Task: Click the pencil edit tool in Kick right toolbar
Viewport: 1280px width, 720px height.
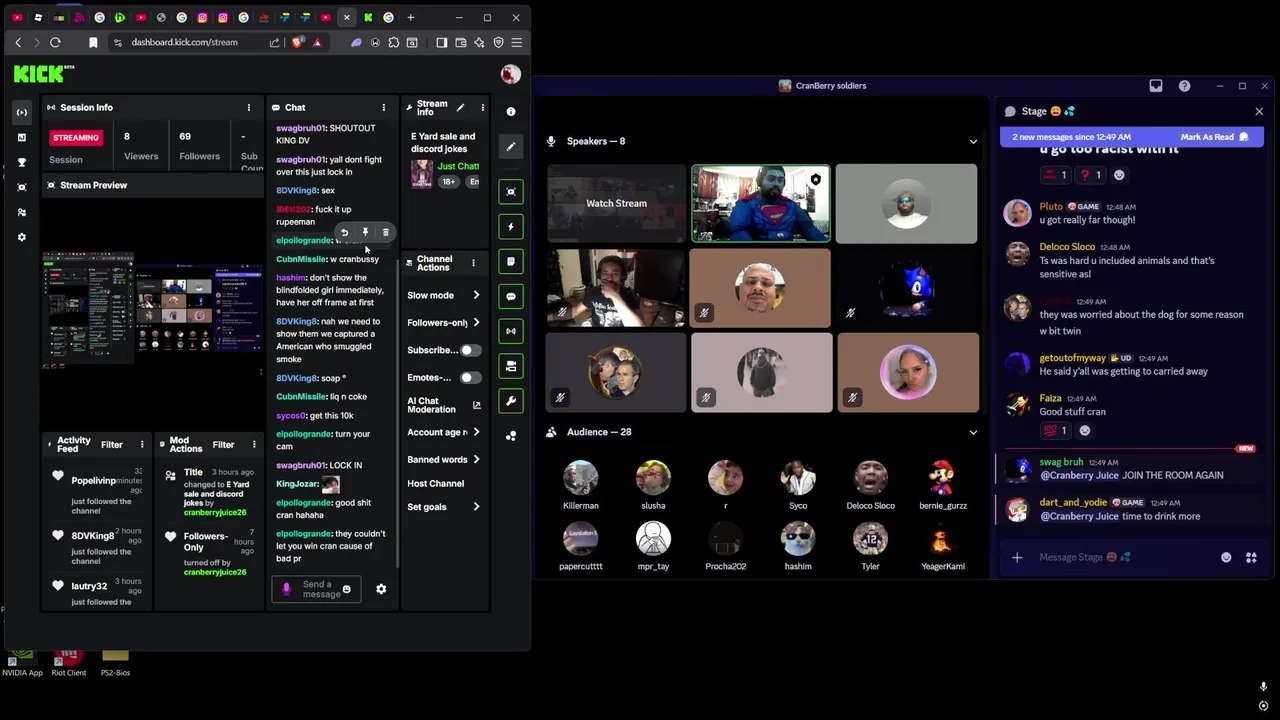Action: (511, 146)
